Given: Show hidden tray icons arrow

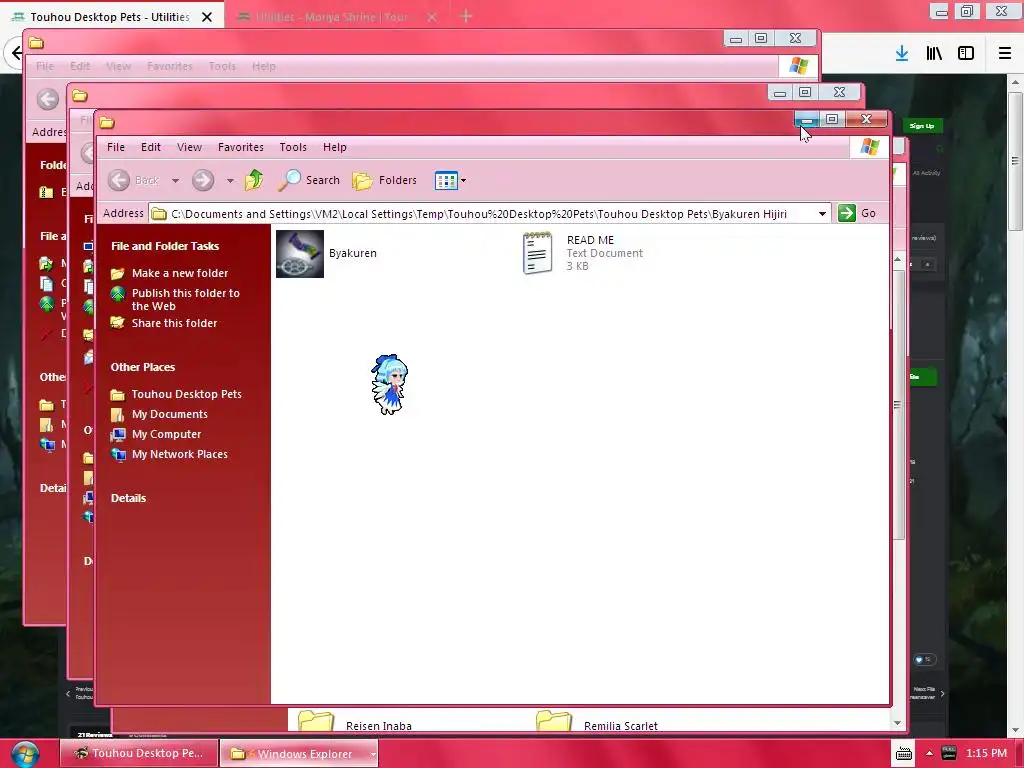Looking at the screenshot, I should 929,753.
